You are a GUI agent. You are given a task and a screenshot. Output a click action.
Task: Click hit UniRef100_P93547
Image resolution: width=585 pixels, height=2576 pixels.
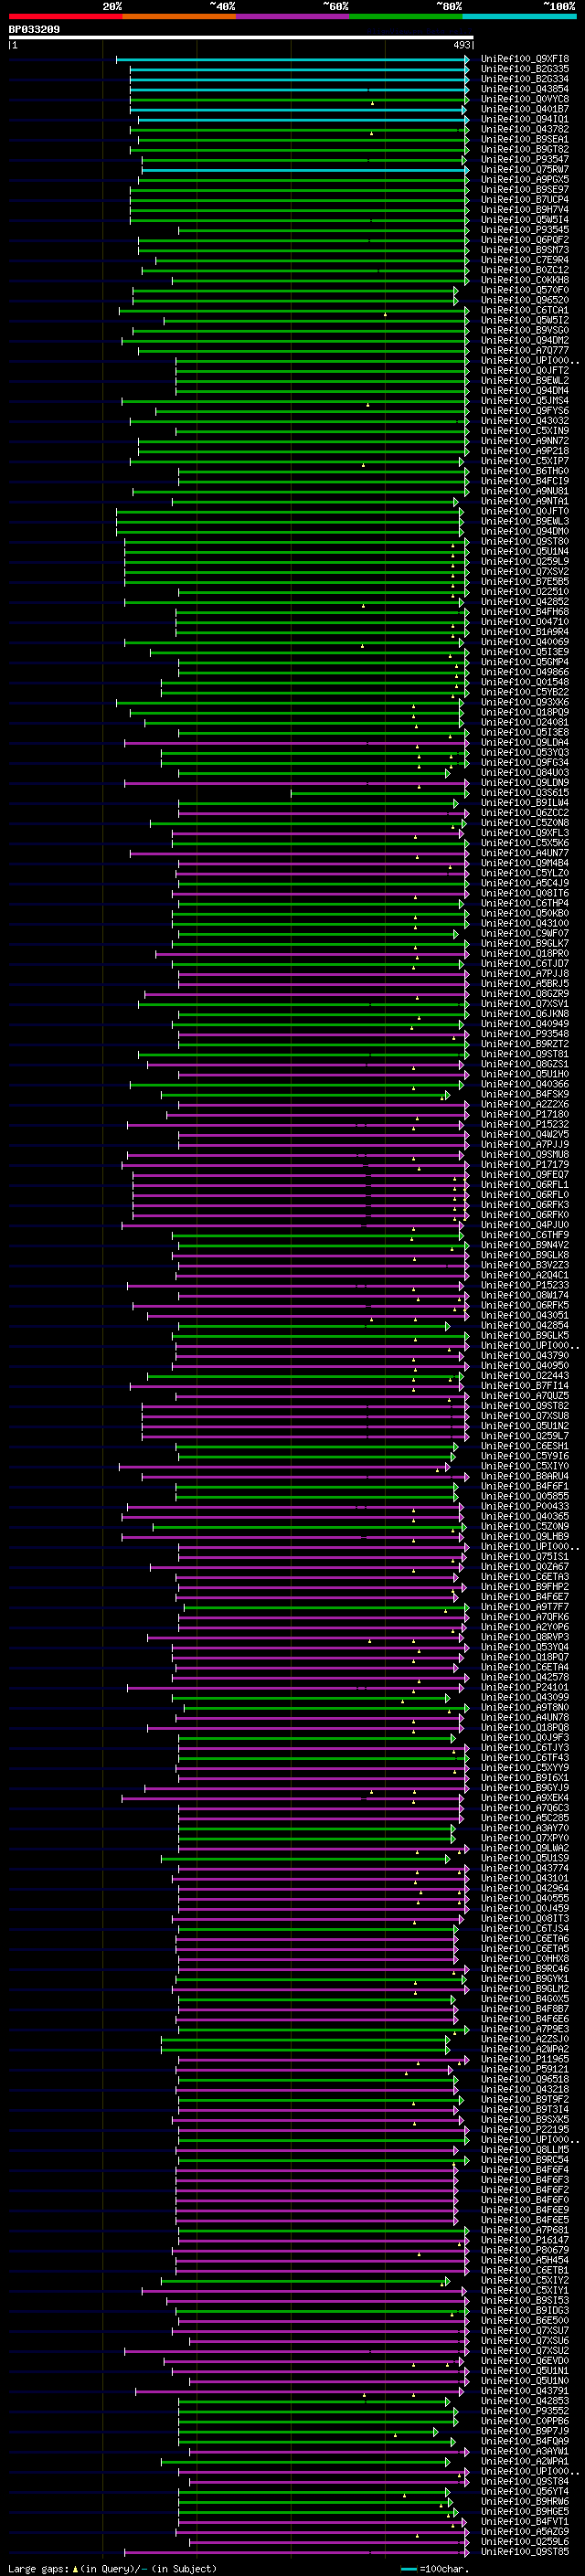click(x=525, y=159)
